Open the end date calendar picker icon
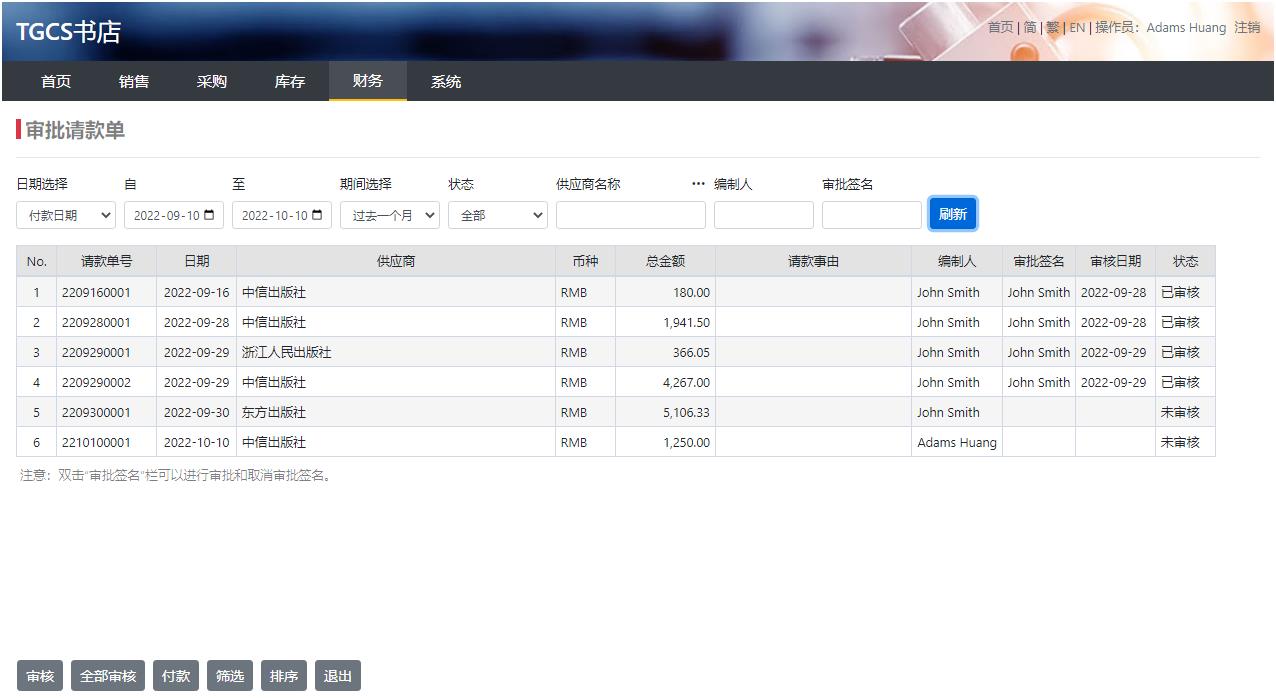 coord(316,216)
